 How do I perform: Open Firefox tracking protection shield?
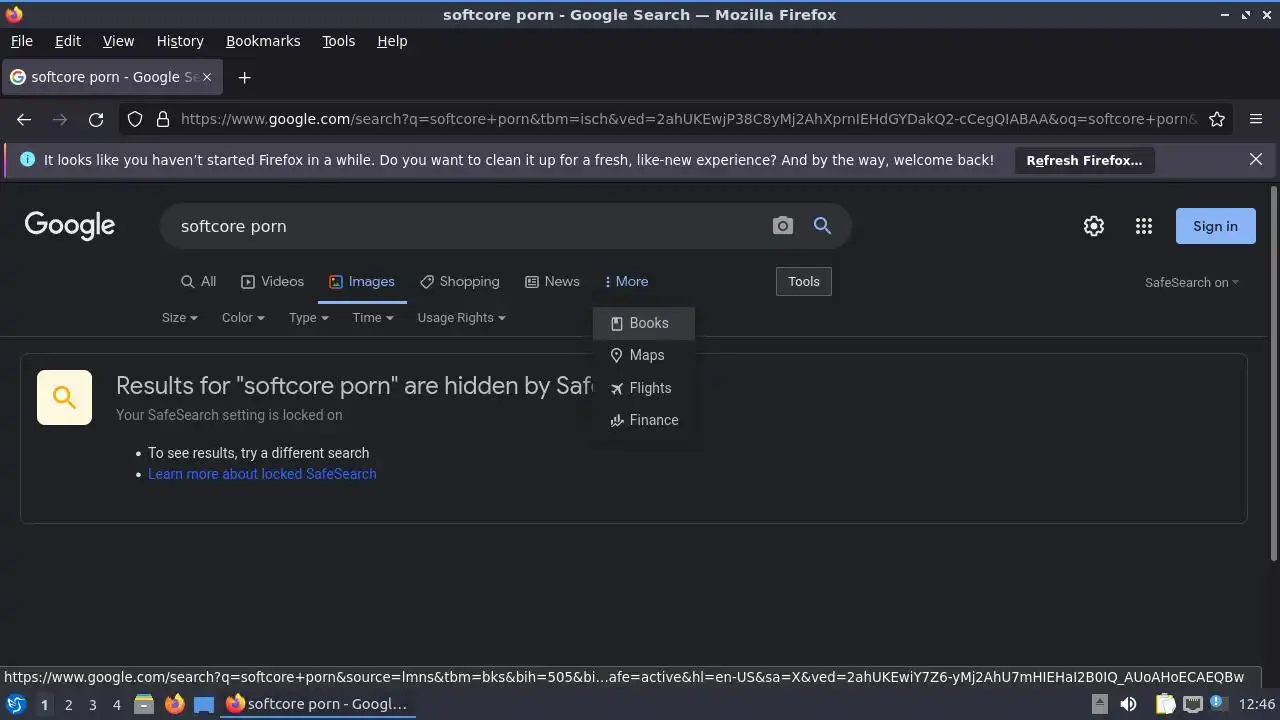(135, 119)
